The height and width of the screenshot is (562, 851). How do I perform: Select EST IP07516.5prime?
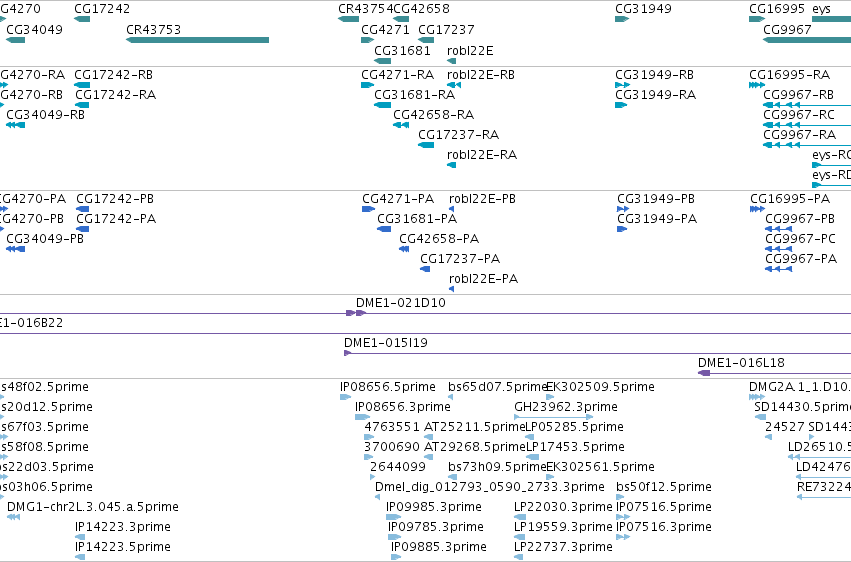pos(664,507)
